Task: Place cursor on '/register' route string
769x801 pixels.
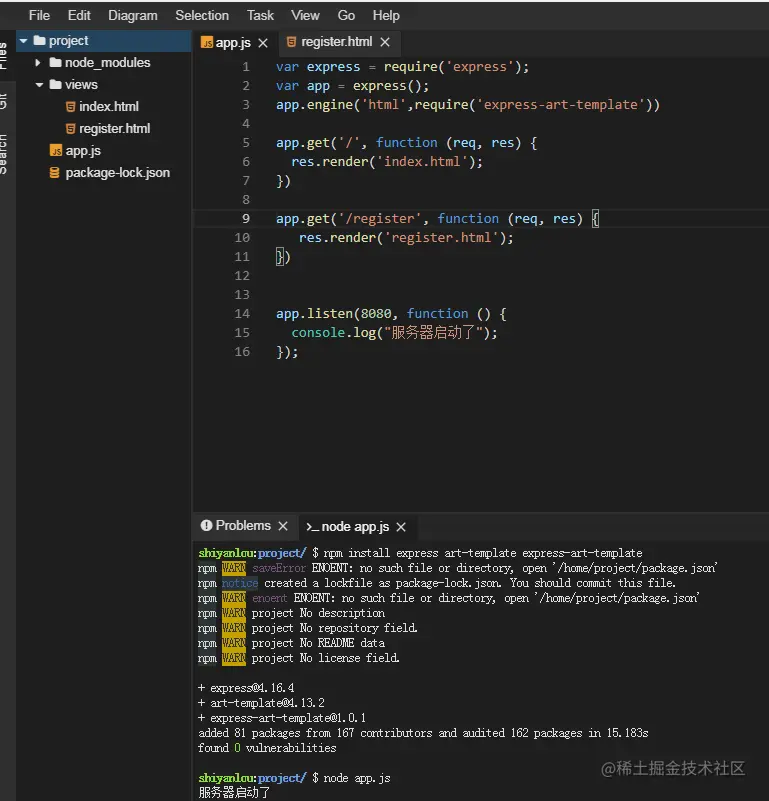Action: pos(380,219)
